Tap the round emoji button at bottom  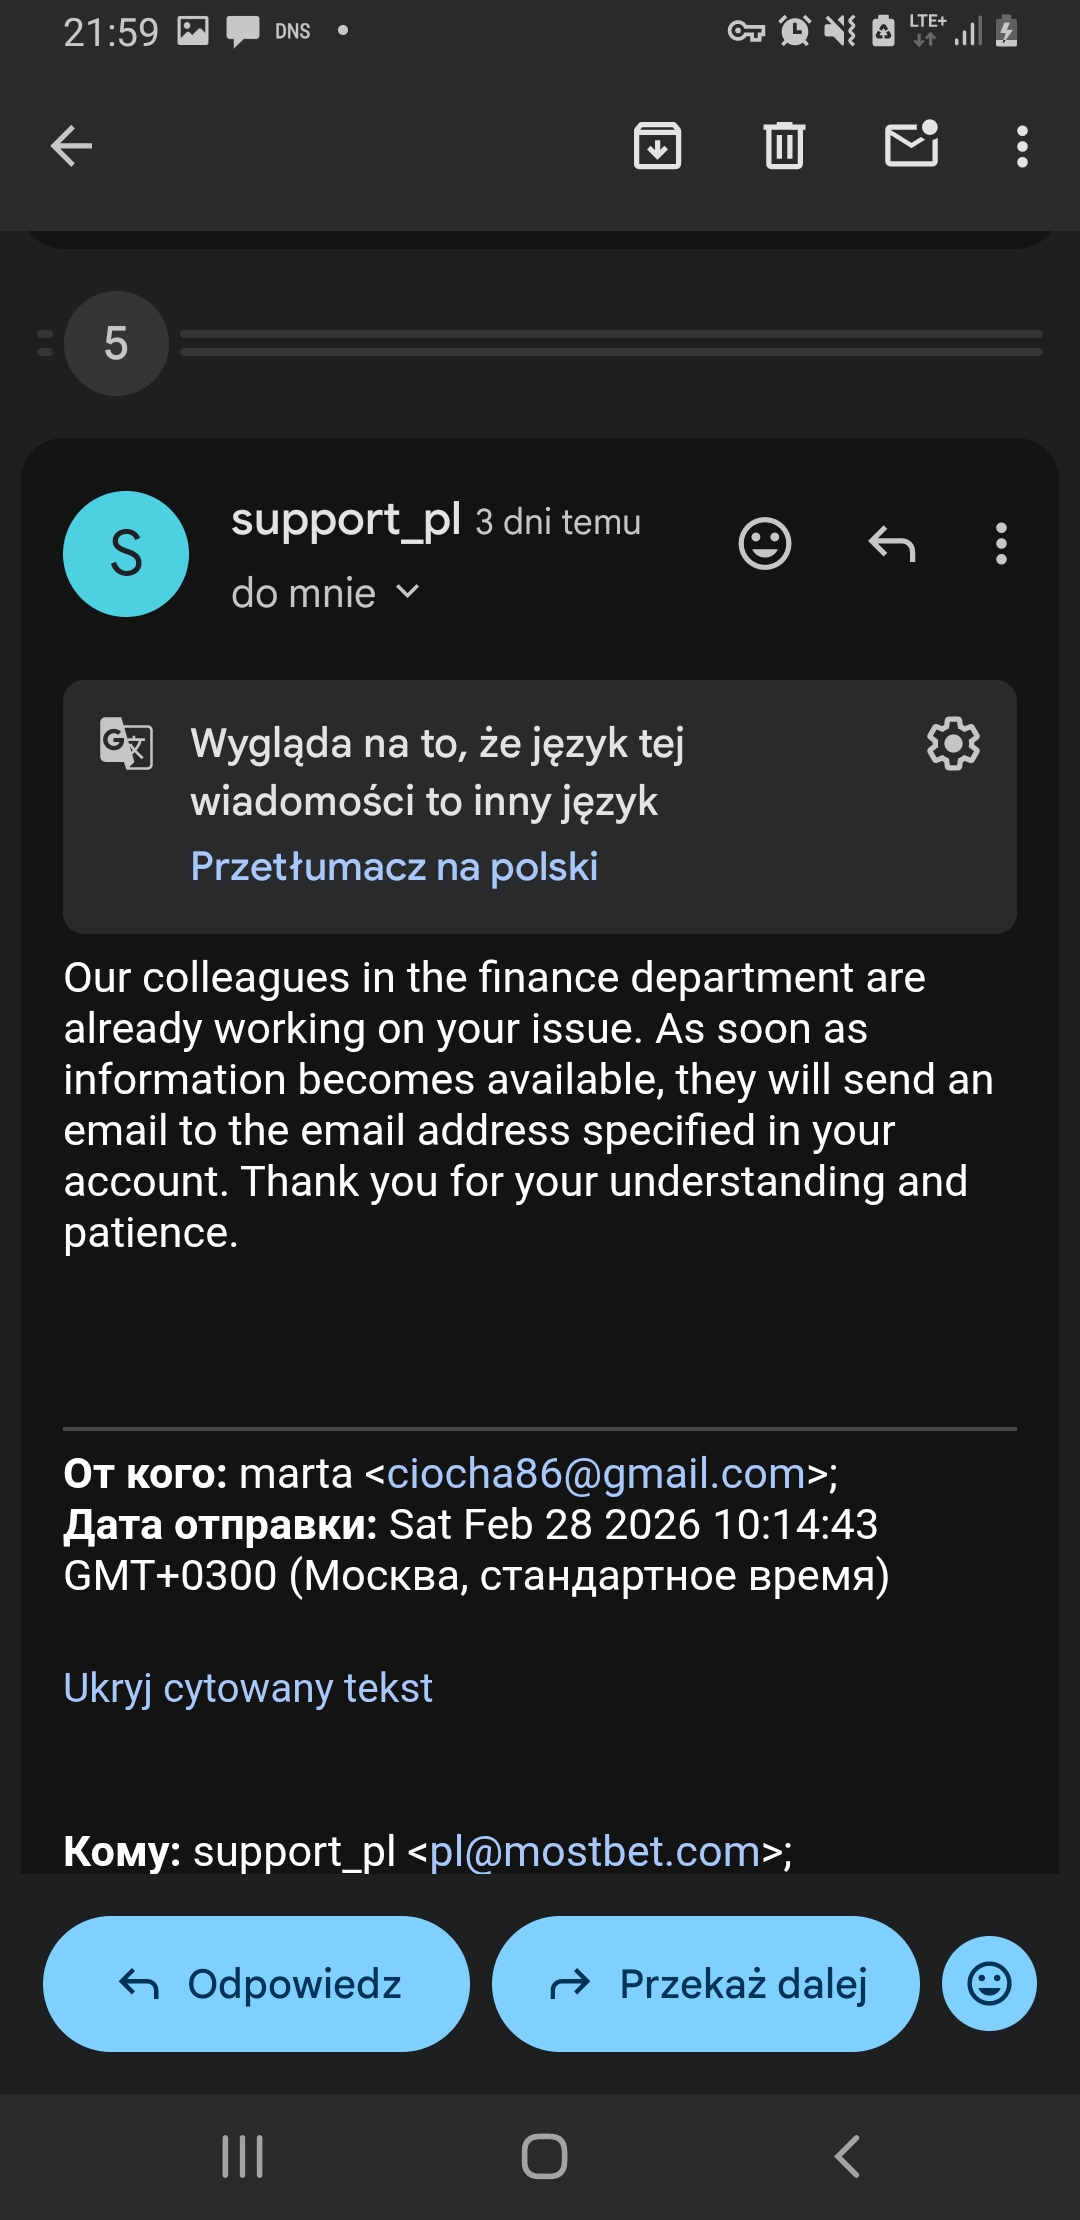pyautogui.click(x=989, y=1983)
